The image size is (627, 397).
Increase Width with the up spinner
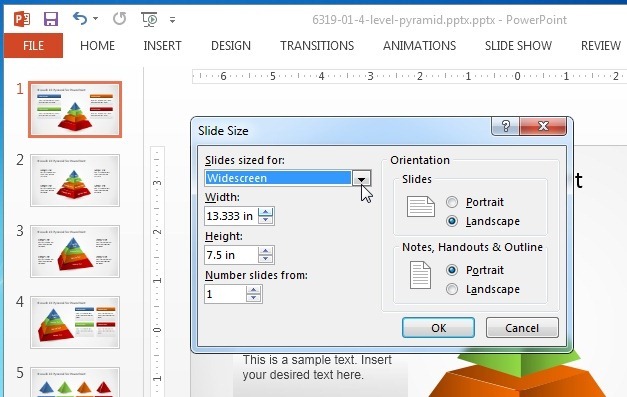point(266,212)
